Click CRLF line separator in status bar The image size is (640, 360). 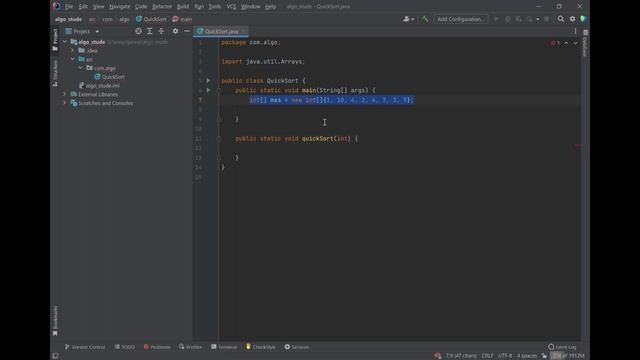pyautogui.click(x=487, y=356)
